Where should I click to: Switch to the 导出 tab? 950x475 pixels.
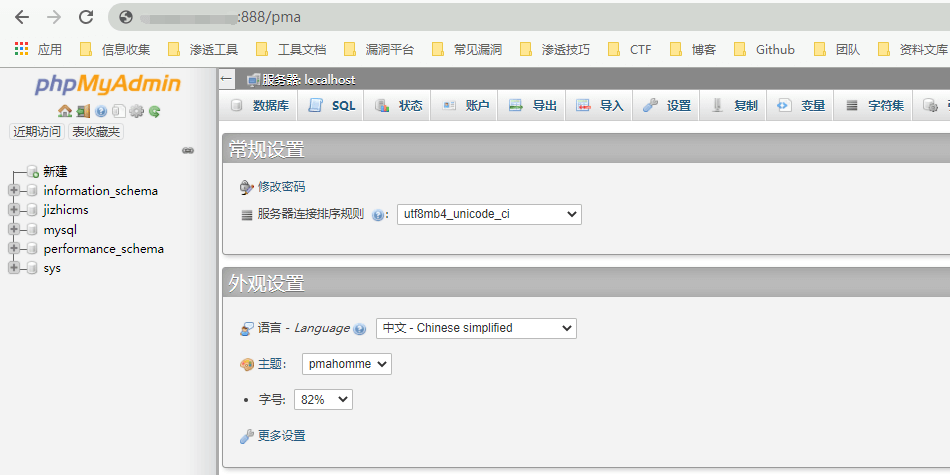pyautogui.click(x=532, y=106)
